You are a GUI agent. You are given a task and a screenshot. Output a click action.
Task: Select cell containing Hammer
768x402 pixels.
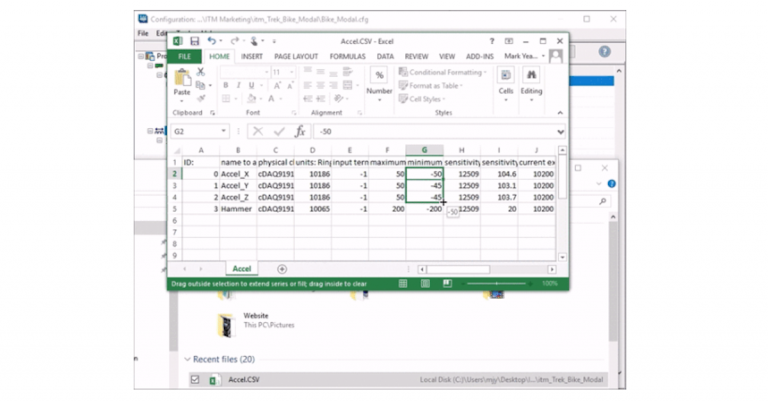[x=238, y=209]
